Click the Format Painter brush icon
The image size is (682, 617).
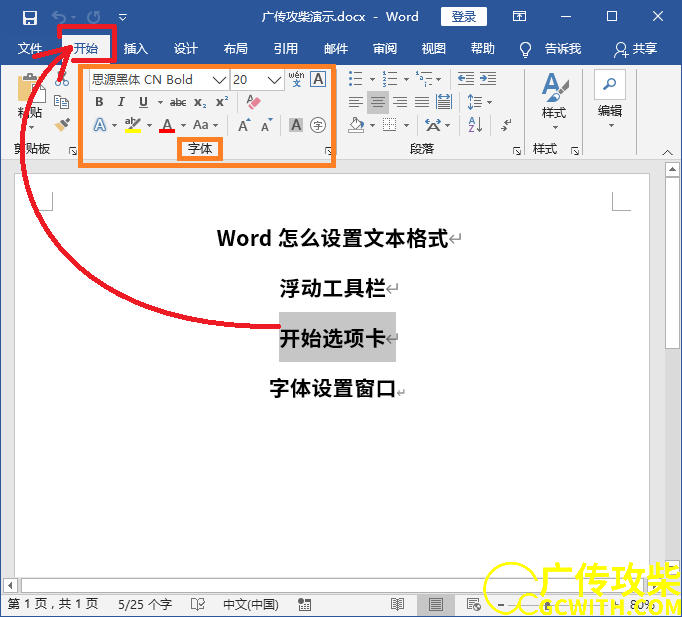62,125
